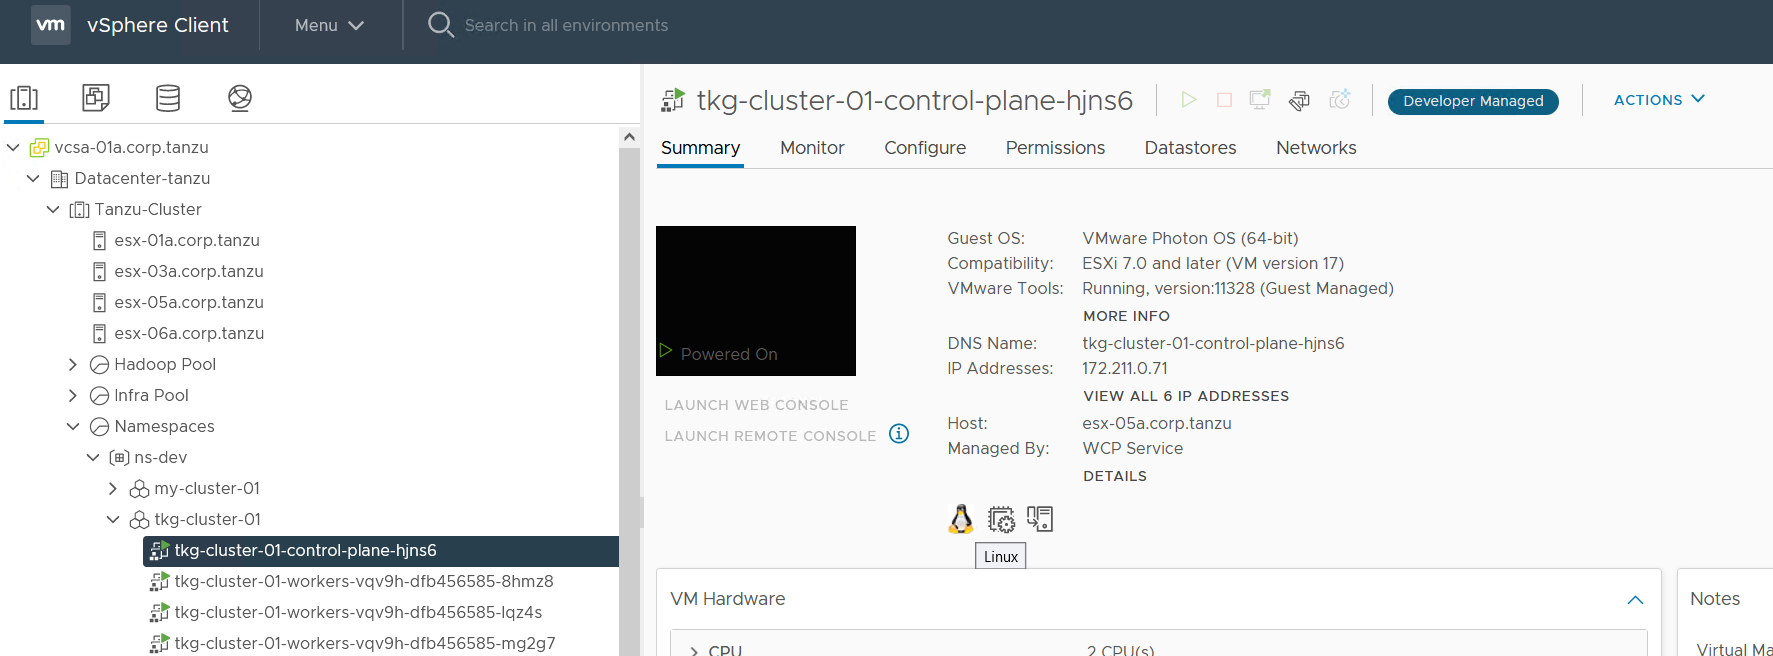1773x656 pixels.
Task: Click the DETAILS link under Managed By
Action: 1115,476
